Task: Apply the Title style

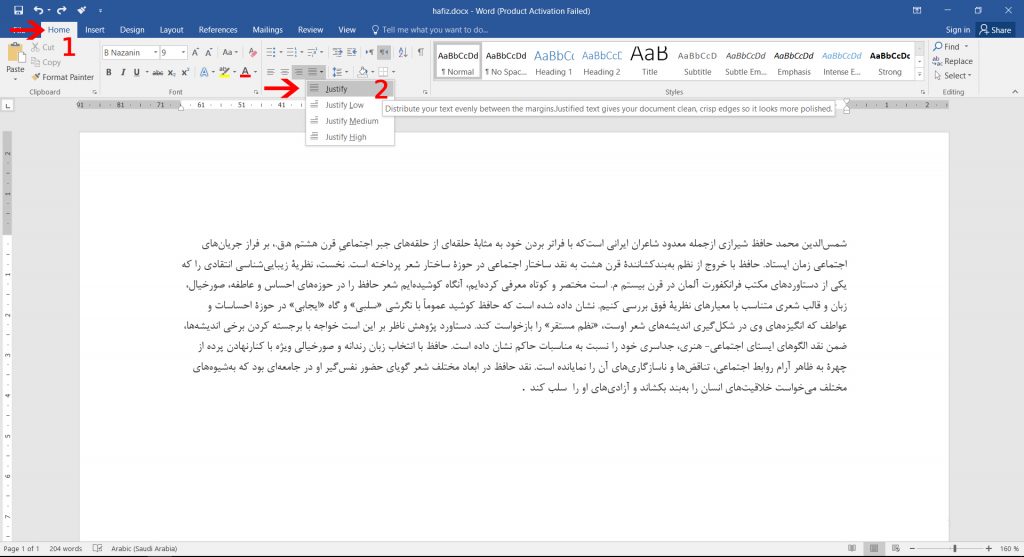Action: [649, 61]
